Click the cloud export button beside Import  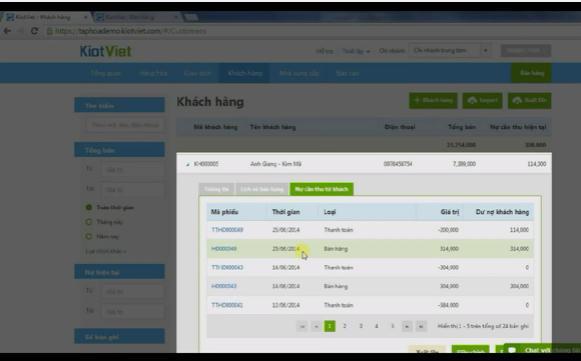point(529,100)
